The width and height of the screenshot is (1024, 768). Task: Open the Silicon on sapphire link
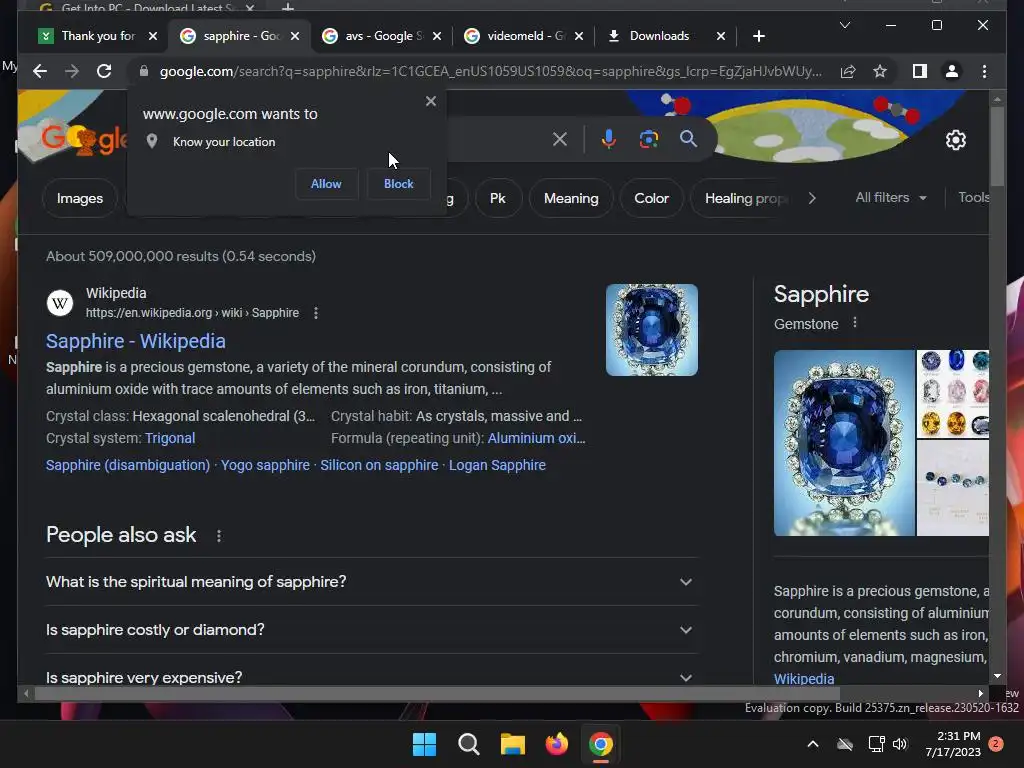pos(379,465)
